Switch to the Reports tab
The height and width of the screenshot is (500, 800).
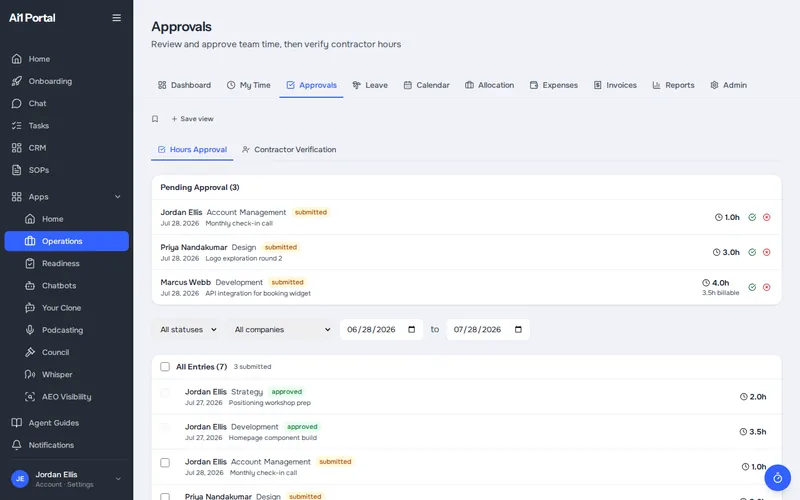[x=673, y=85]
